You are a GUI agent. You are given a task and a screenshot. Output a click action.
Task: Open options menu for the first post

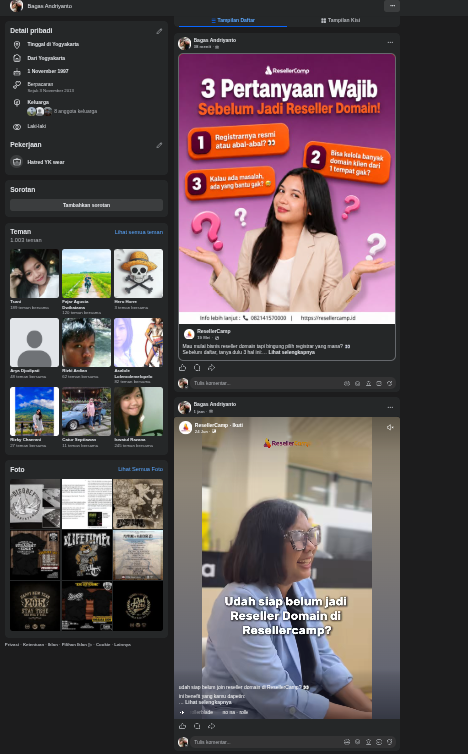click(x=390, y=42)
